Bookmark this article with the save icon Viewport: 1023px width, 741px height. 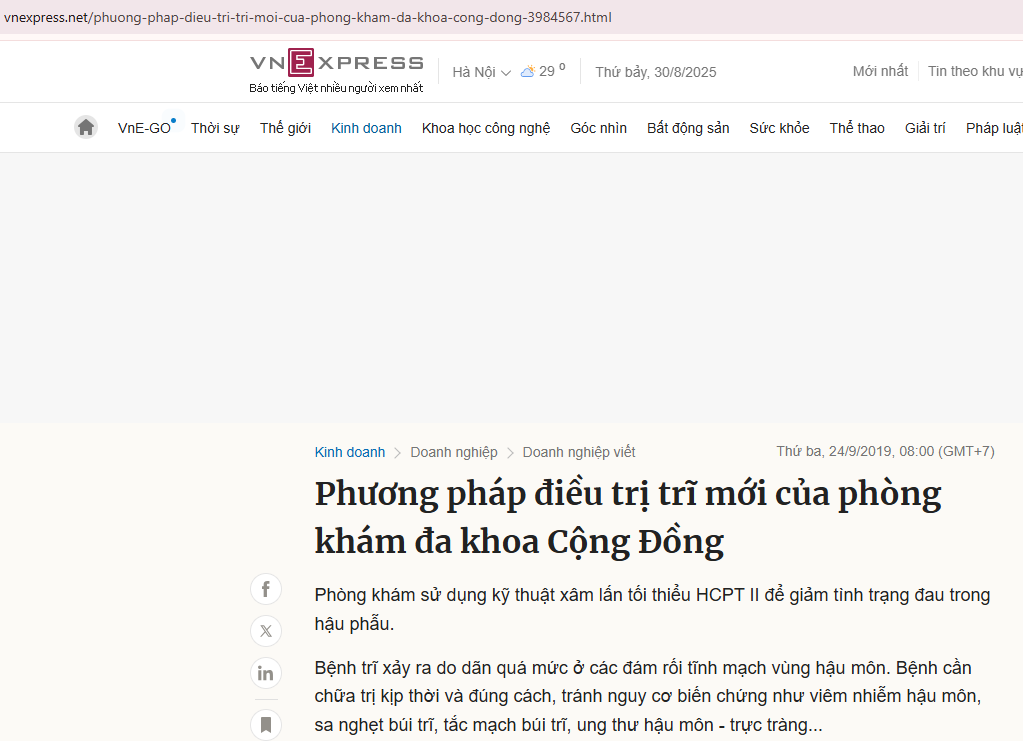pyautogui.click(x=266, y=723)
